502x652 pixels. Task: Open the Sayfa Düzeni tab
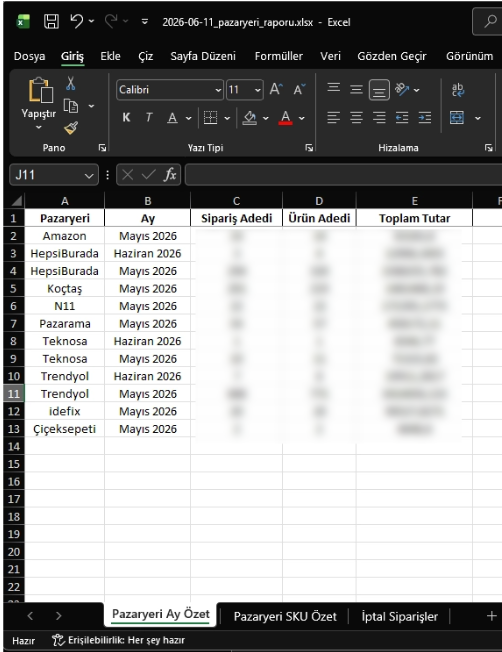click(203, 56)
